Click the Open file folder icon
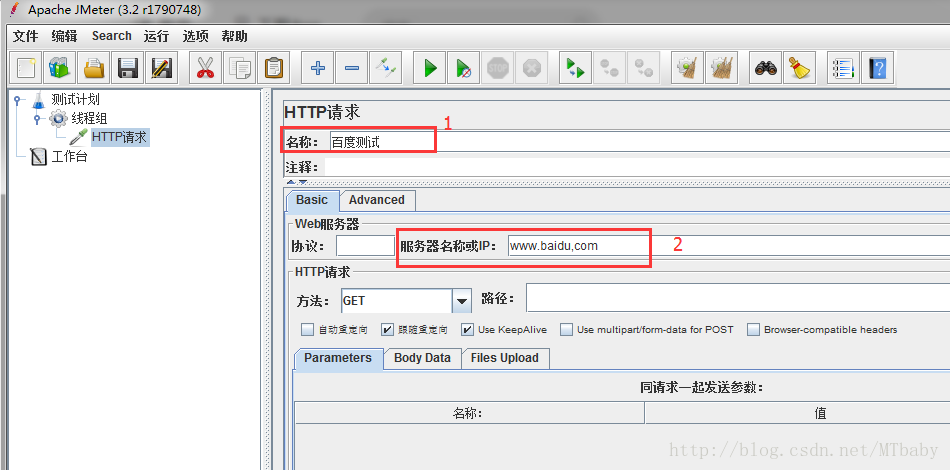Image resolution: width=950 pixels, height=470 pixels. coord(94,67)
